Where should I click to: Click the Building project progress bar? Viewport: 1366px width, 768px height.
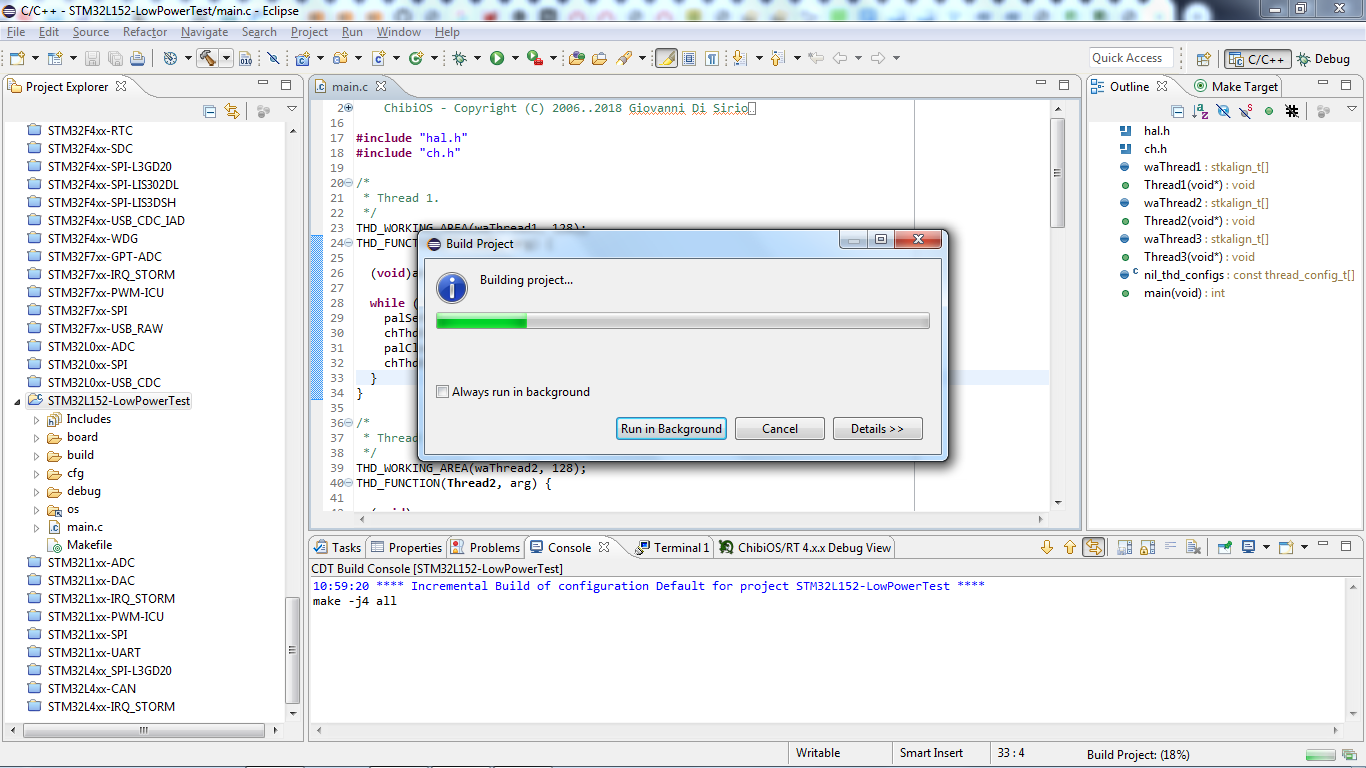(x=682, y=321)
